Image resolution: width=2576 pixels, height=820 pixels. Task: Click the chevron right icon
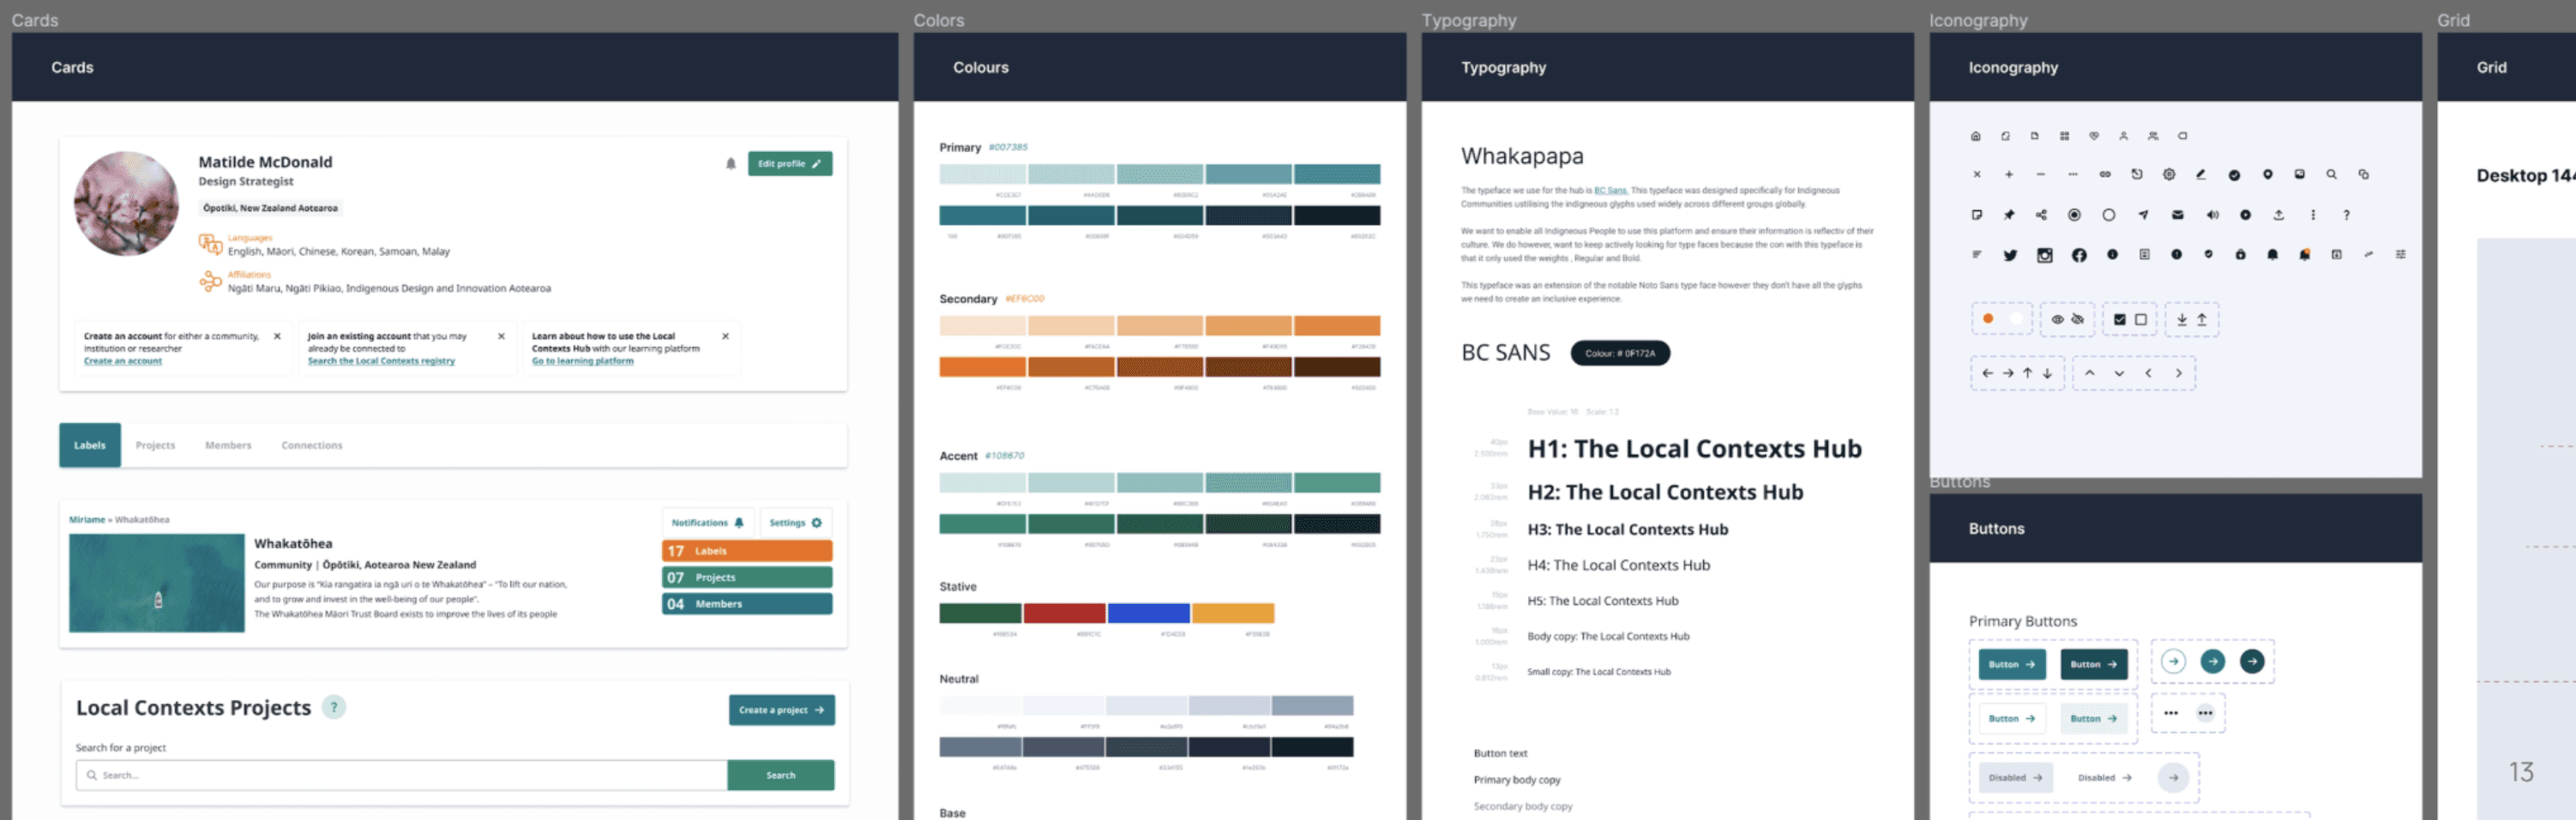tap(2178, 373)
